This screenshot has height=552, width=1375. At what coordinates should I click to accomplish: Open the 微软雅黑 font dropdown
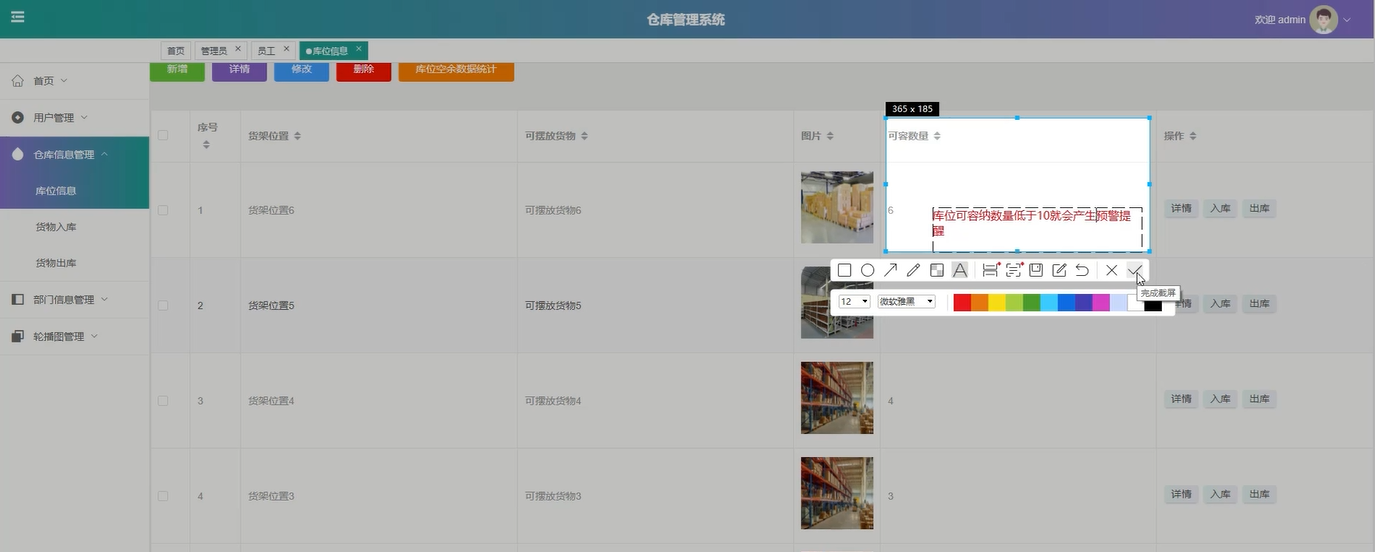[906, 301]
